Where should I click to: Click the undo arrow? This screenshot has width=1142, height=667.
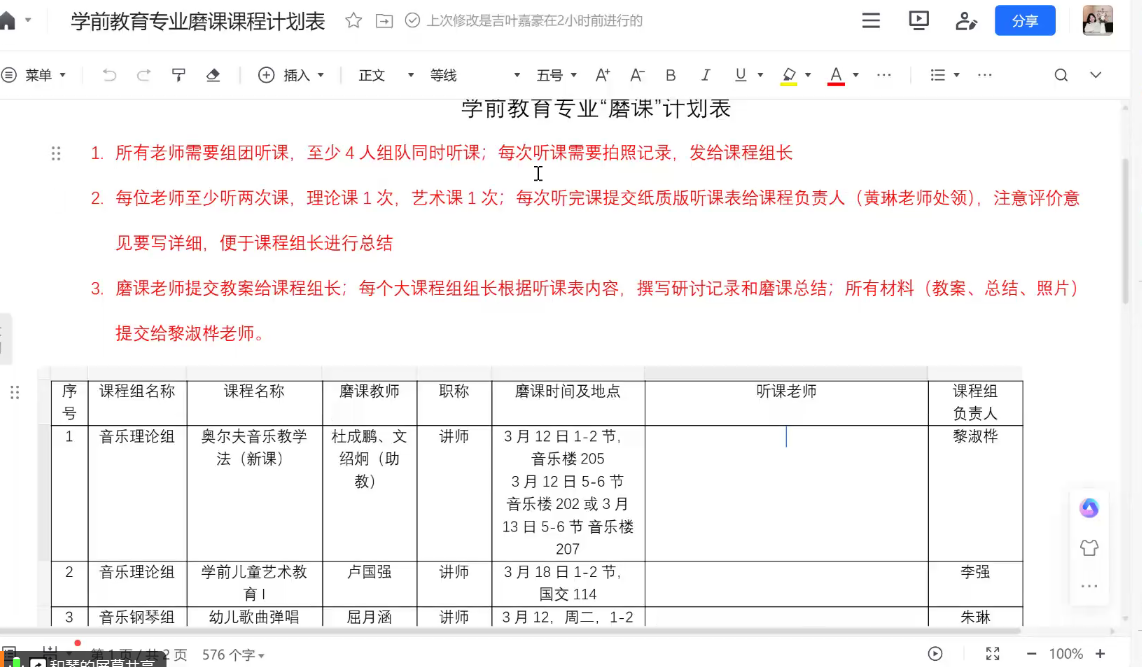[109, 75]
